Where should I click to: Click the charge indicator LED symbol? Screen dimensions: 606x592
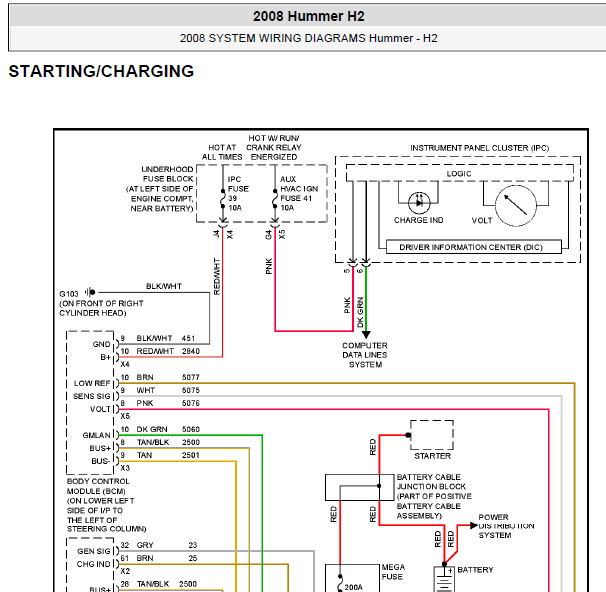tap(419, 203)
